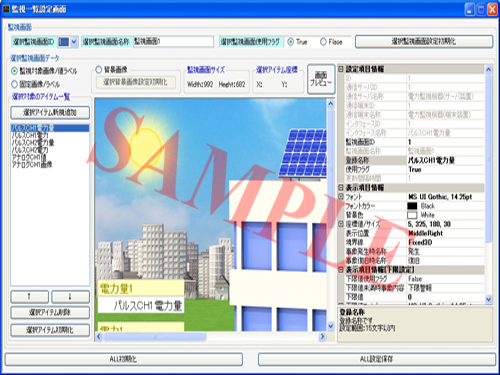Click 選択アイテム初期化 reset button
This screenshot has height=375, width=500.
(x=50, y=330)
